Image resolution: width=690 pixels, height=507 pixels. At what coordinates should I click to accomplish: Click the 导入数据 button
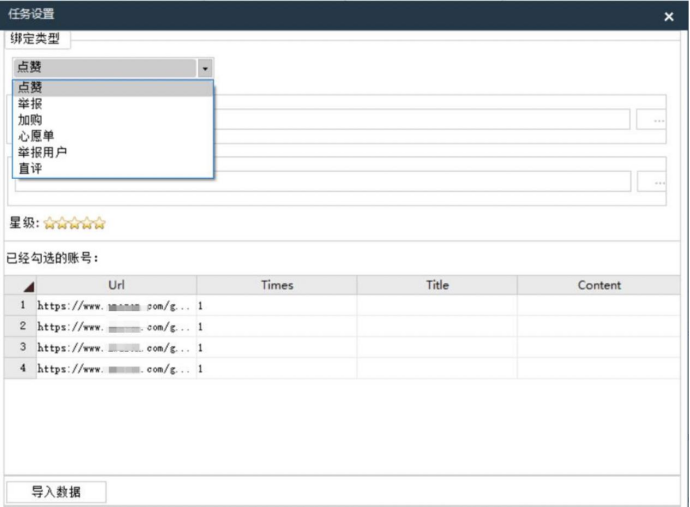[x=56, y=492]
